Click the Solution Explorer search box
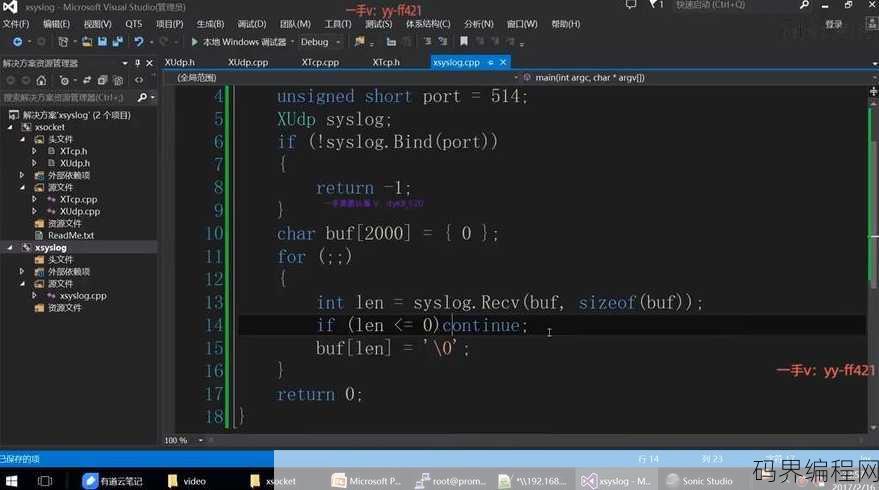The image size is (879, 490). (68, 98)
